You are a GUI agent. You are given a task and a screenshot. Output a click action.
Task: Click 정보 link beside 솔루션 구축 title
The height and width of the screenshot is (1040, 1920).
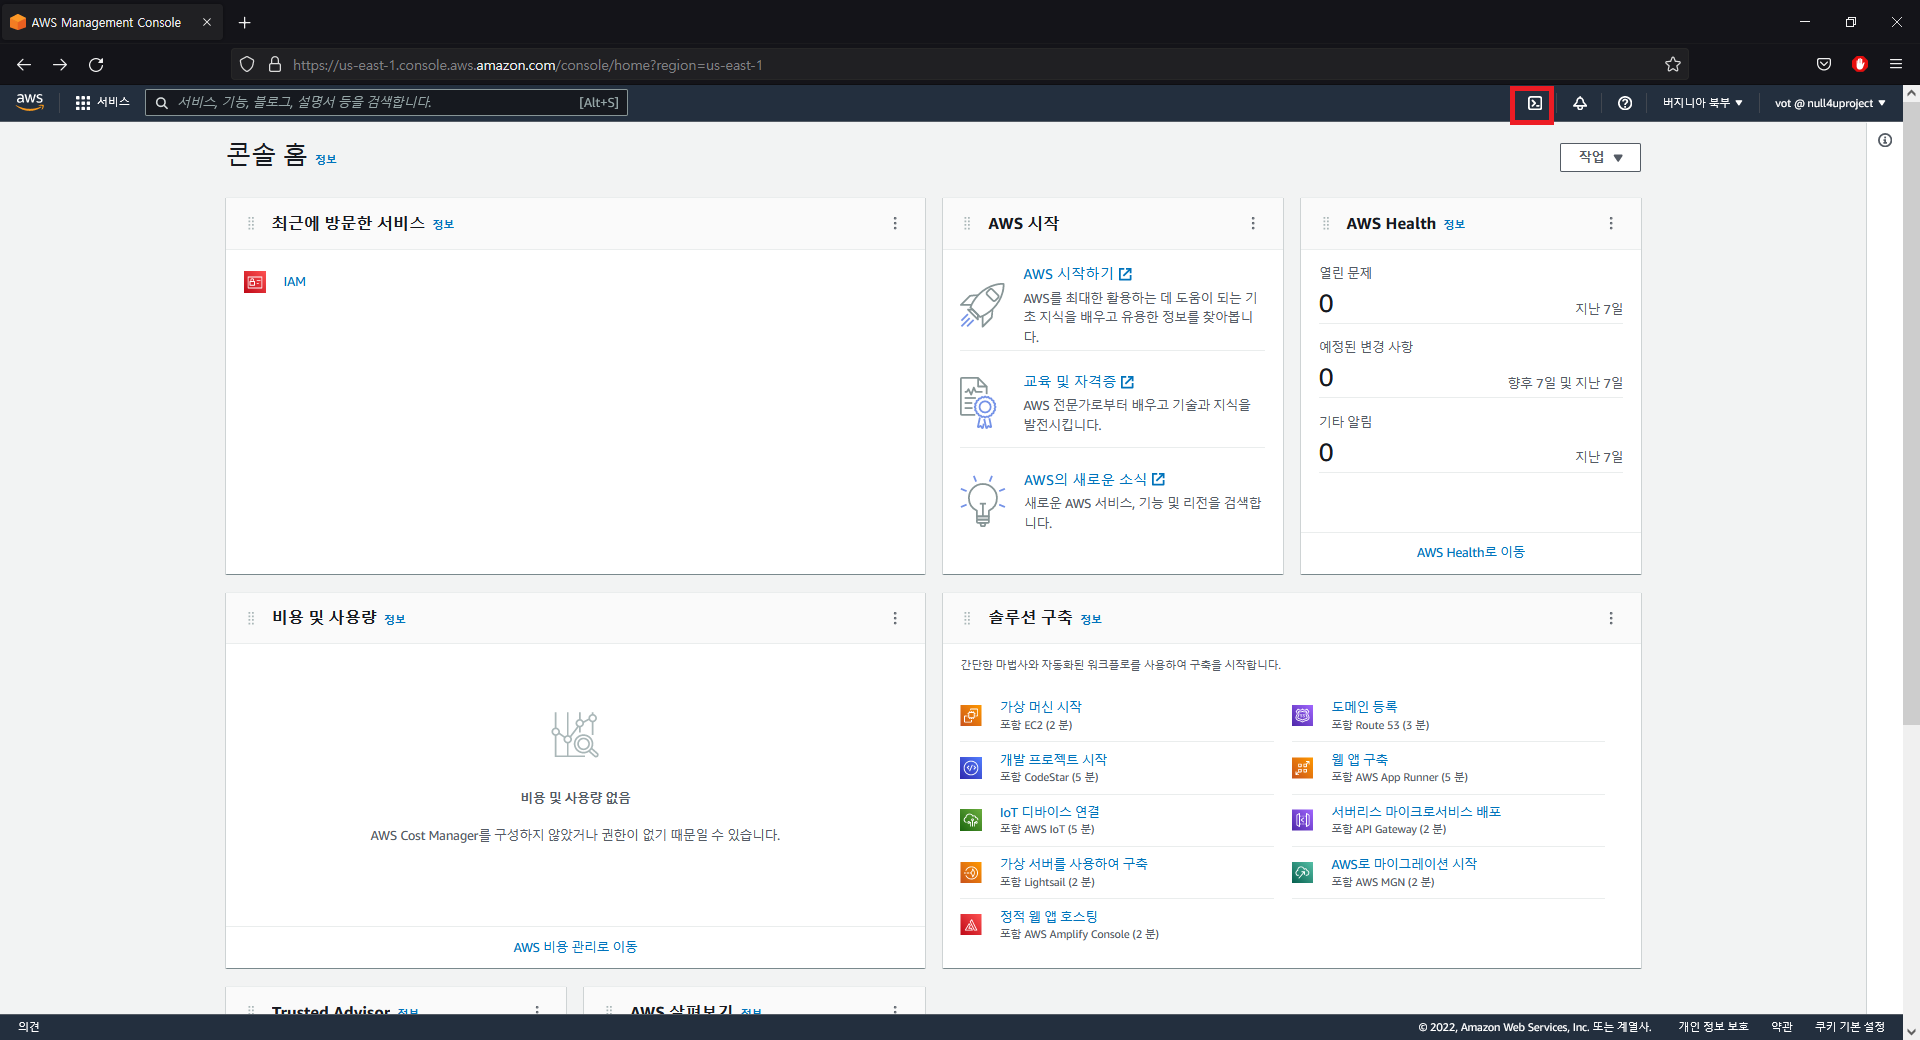[x=1091, y=620]
